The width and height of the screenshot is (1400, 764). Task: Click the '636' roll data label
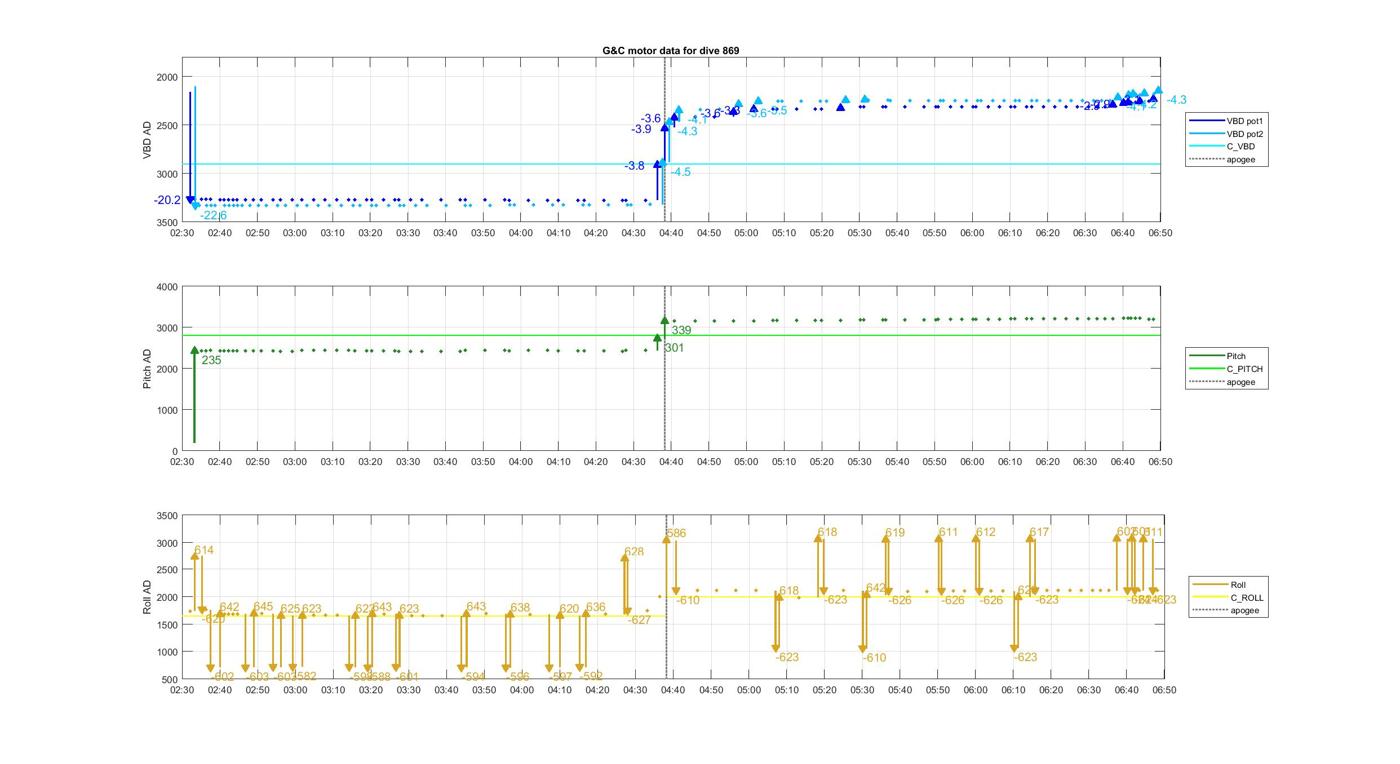click(x=595, y=607)
